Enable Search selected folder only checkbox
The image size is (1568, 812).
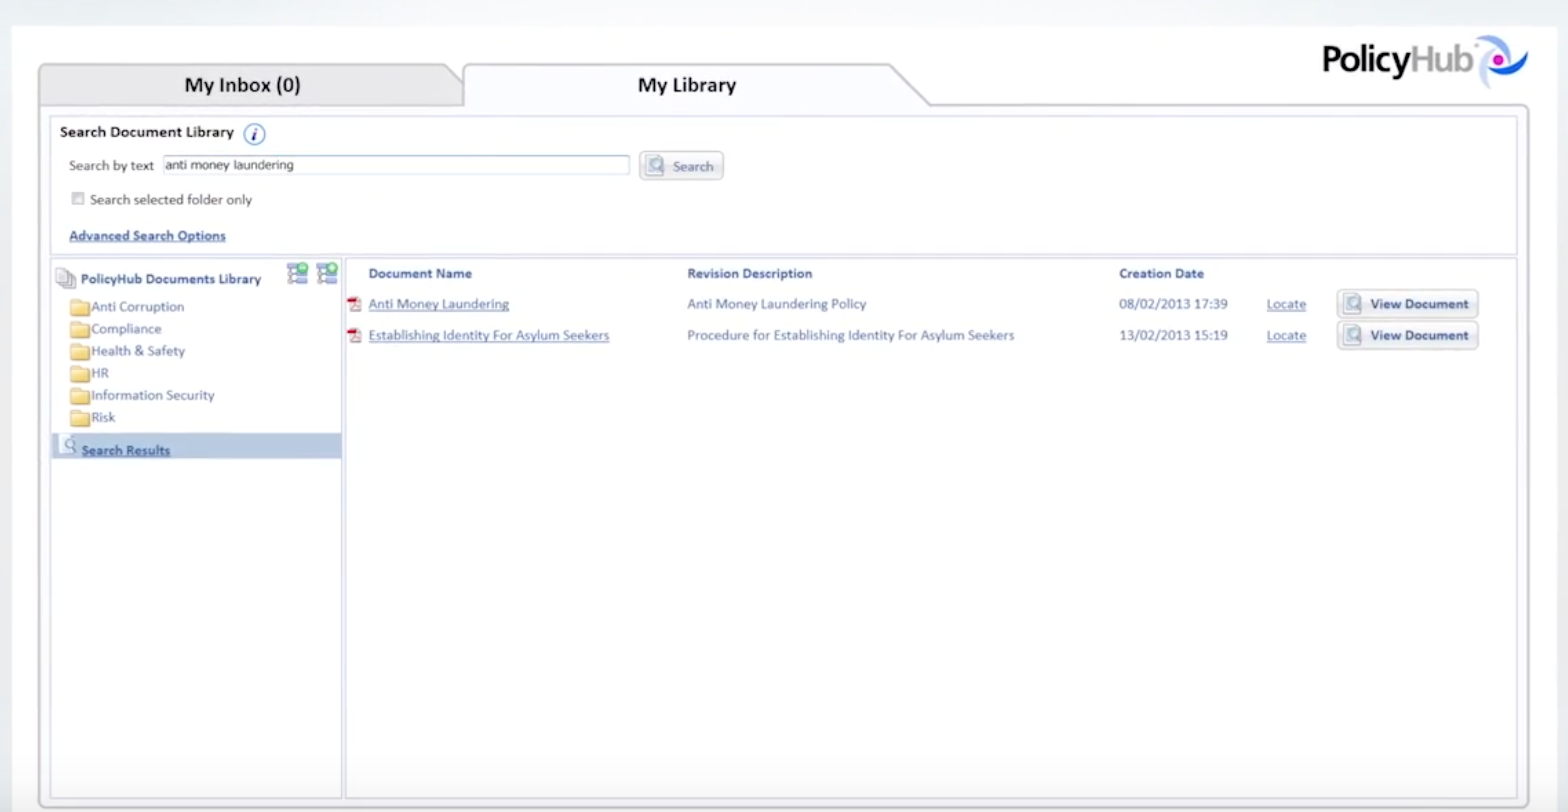tap(78, 199)
